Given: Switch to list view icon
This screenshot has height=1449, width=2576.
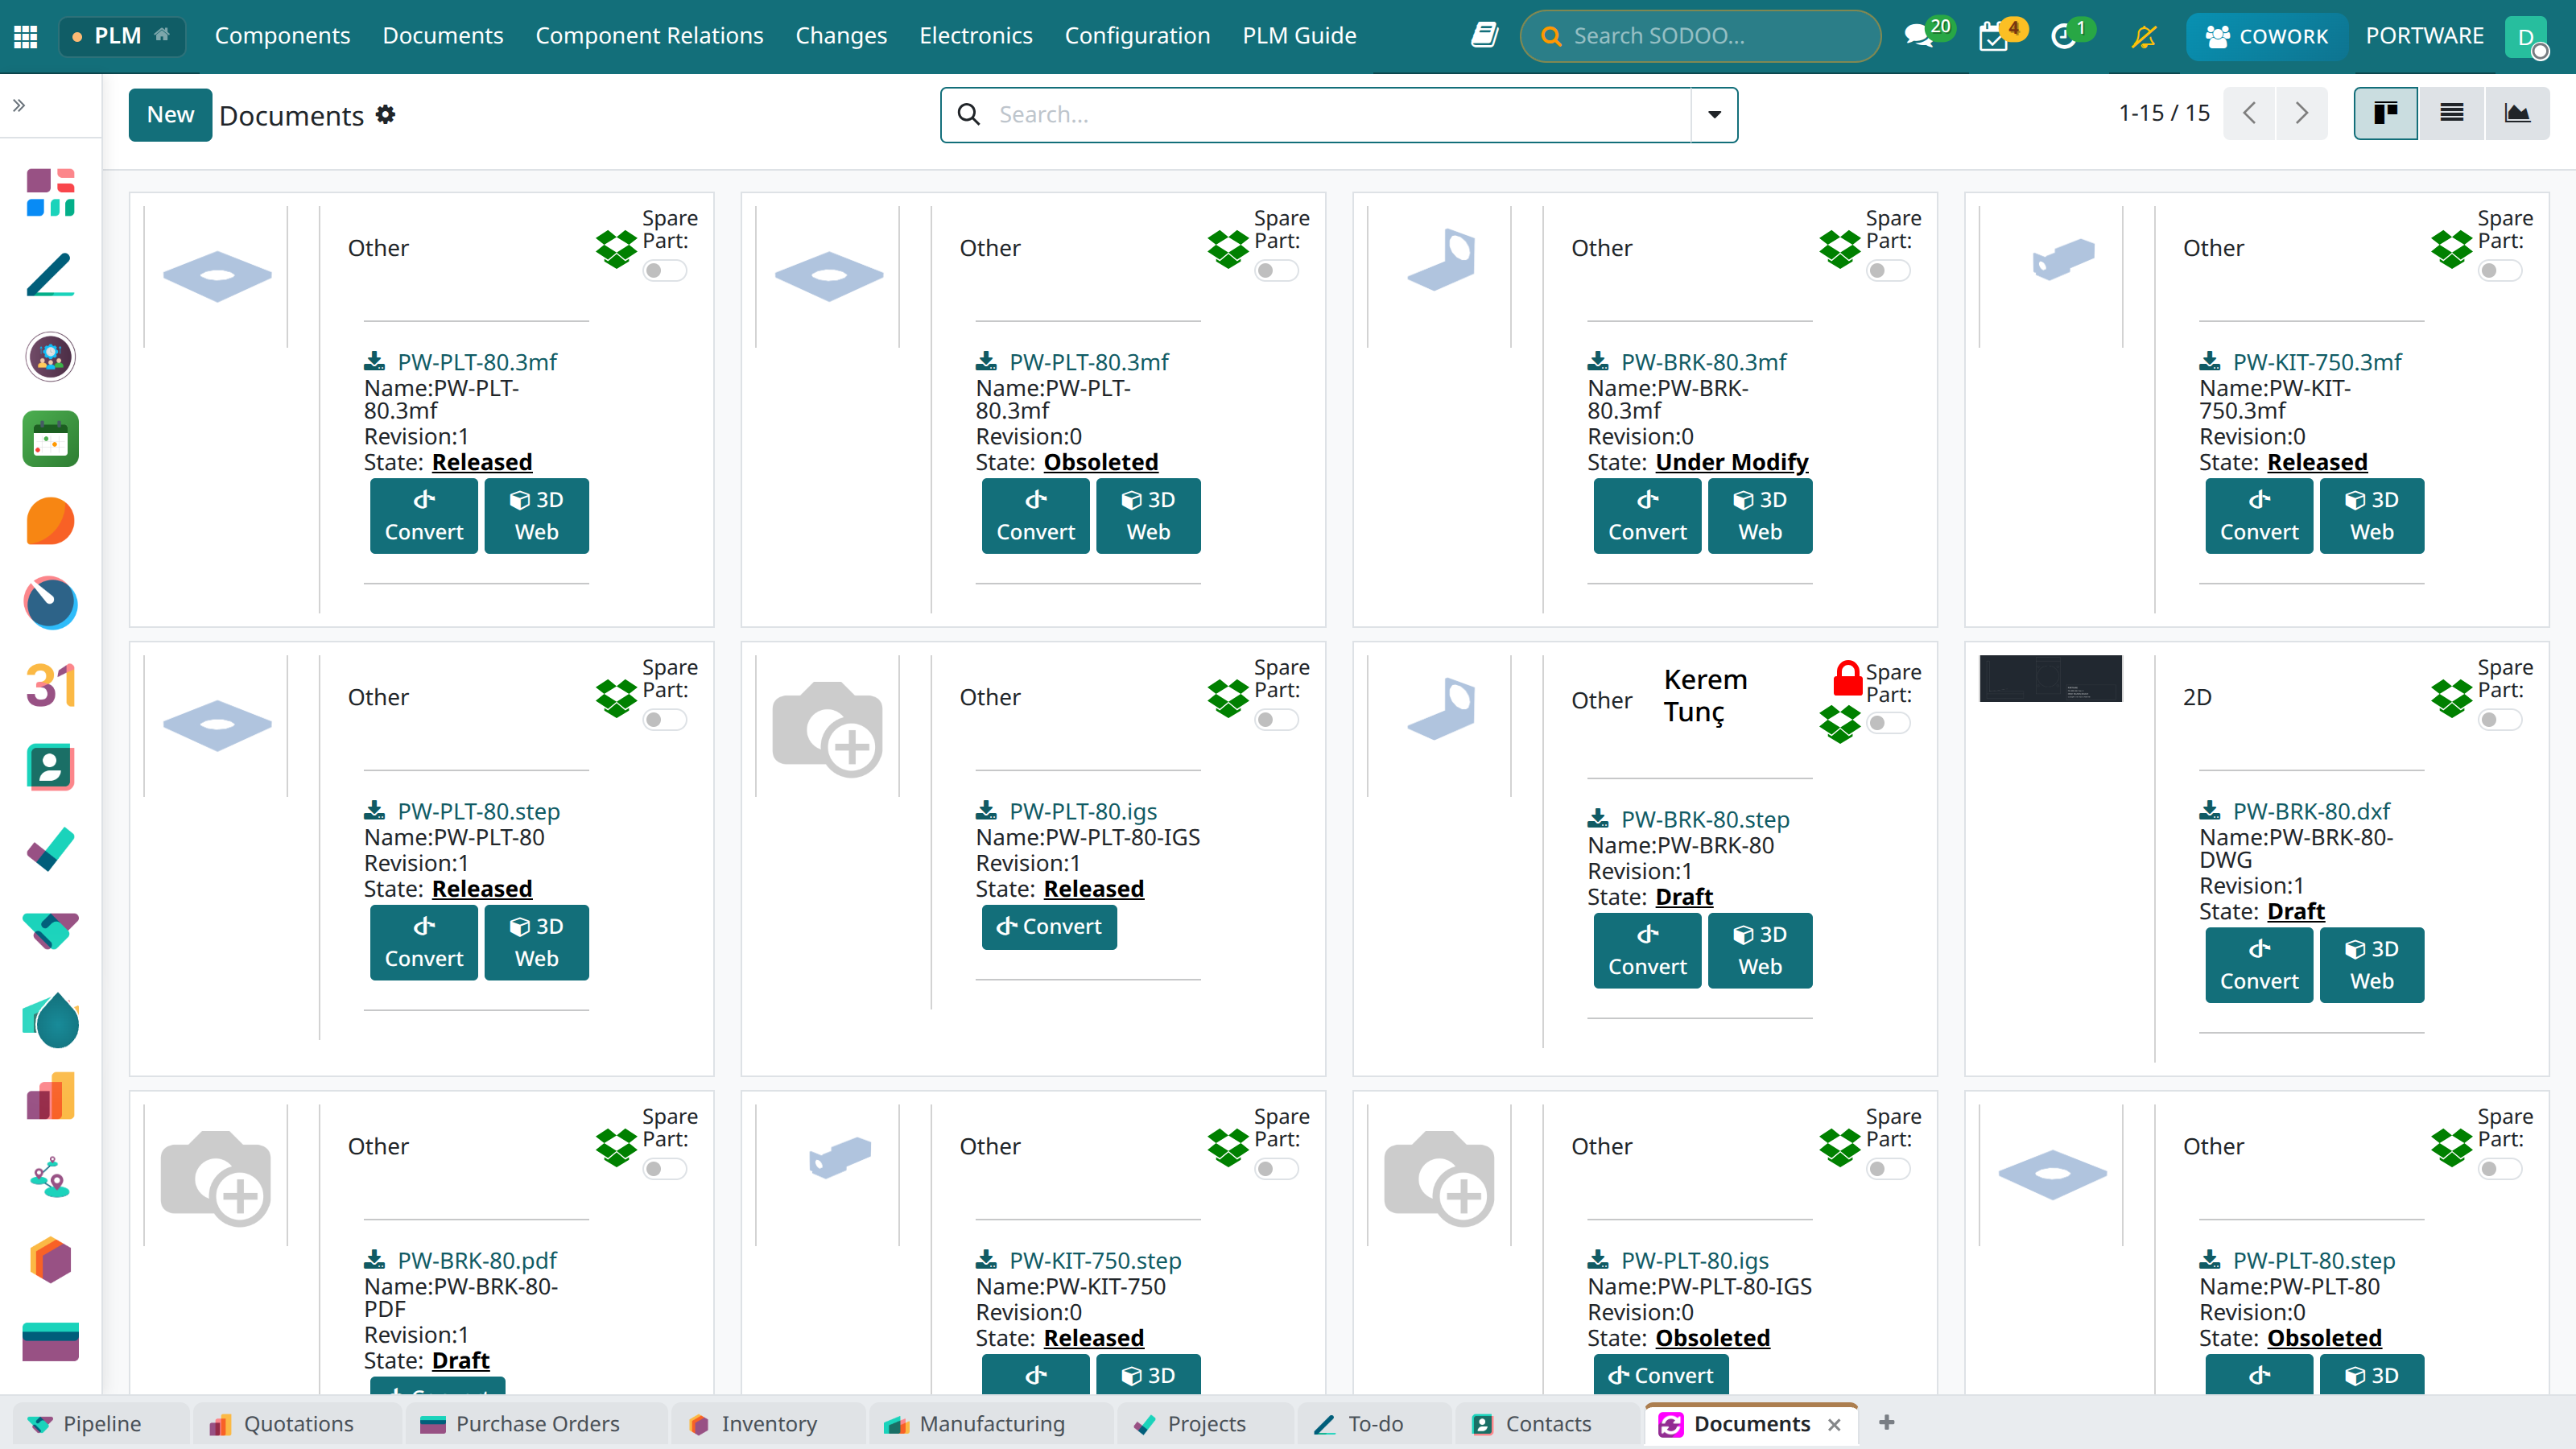Looking at the screenshot, I should (2451, 113).
